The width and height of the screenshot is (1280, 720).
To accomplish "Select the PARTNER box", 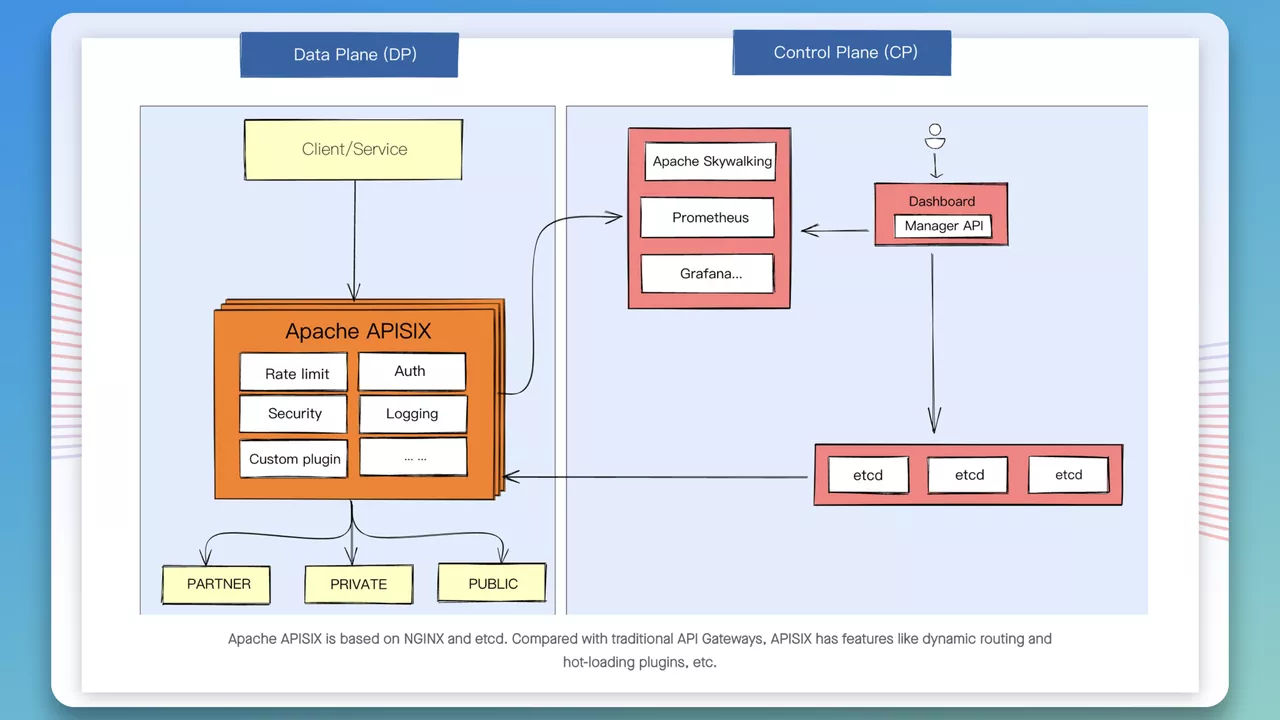I will coord(217,584).
